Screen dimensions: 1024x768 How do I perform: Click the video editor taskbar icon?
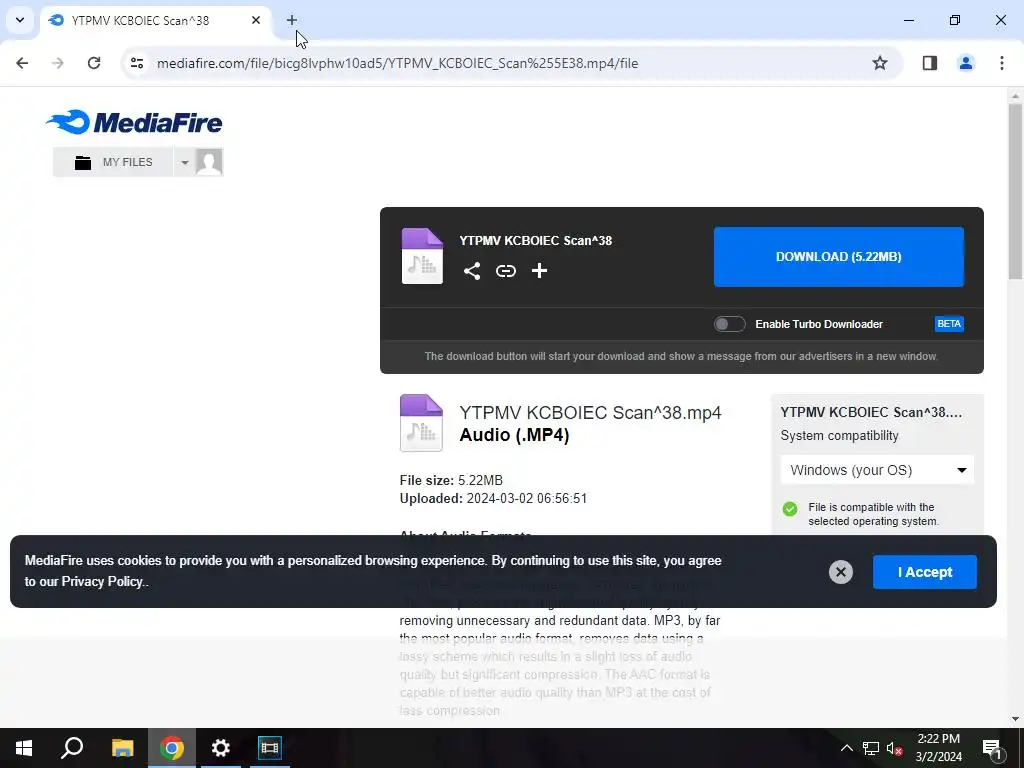(270, 748)
